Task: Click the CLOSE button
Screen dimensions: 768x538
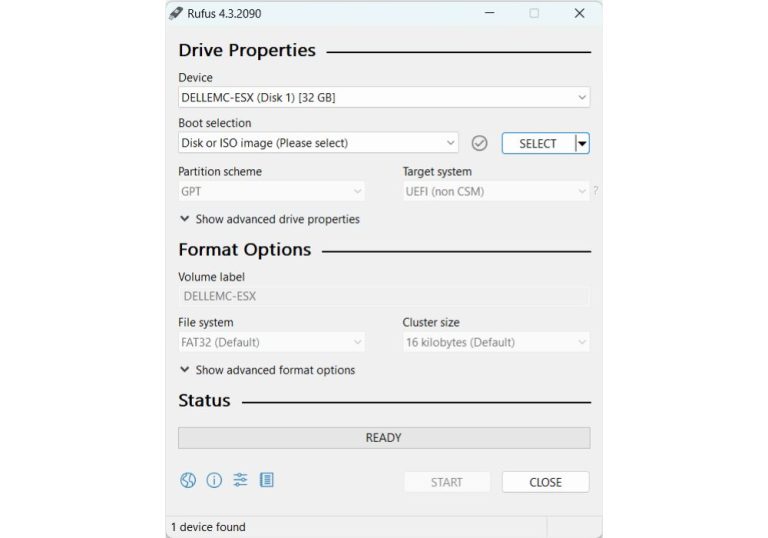Action: 546,482
